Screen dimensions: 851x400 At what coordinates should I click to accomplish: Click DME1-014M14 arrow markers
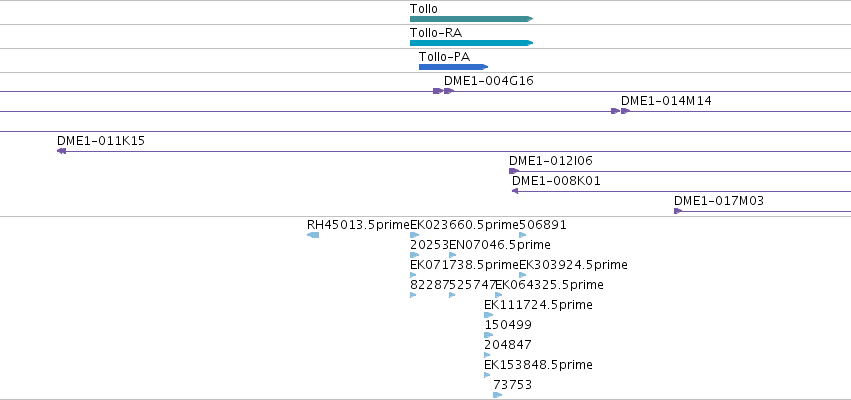[620, 111]
